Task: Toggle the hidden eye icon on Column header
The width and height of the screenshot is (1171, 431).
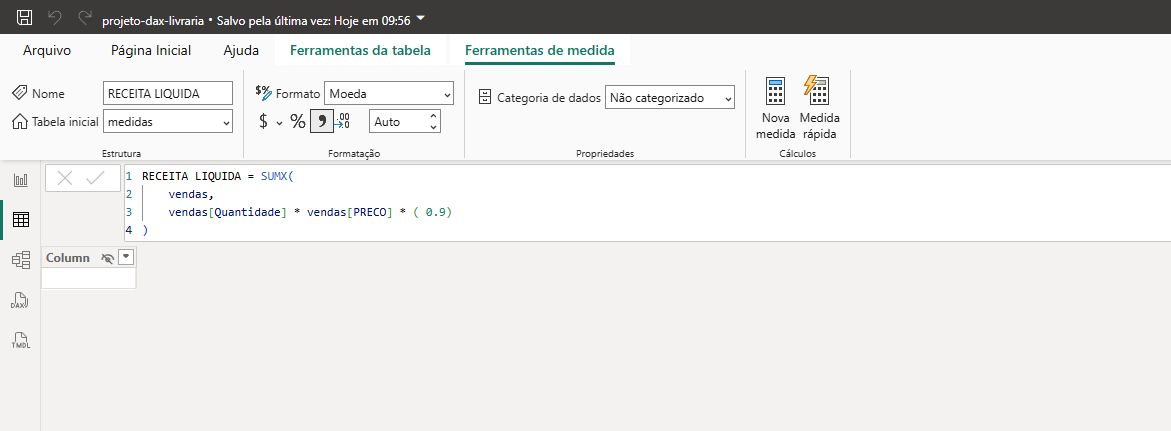Action: coord(108,258)
